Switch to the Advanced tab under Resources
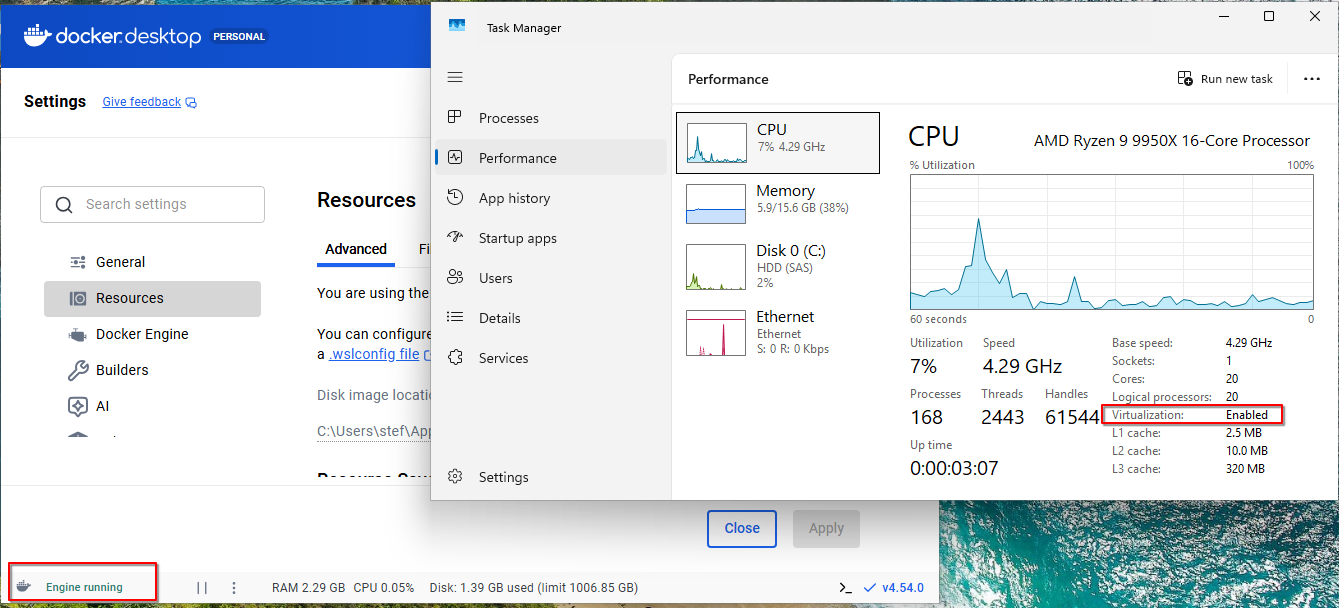 [x=355, y=250]
